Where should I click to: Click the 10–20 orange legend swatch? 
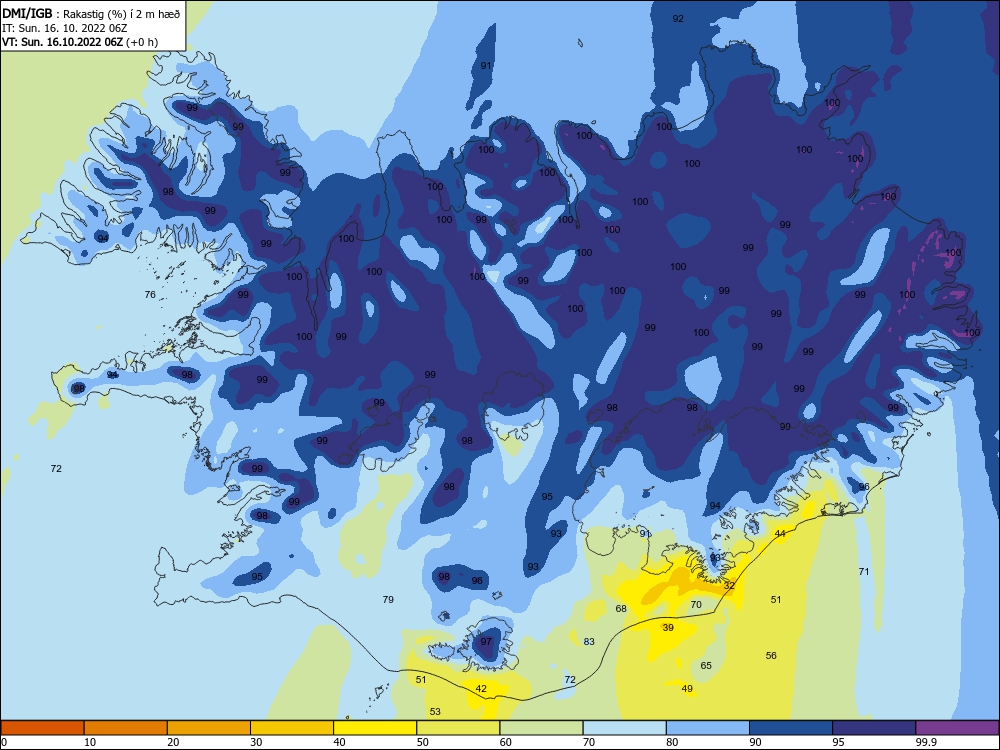126,728
